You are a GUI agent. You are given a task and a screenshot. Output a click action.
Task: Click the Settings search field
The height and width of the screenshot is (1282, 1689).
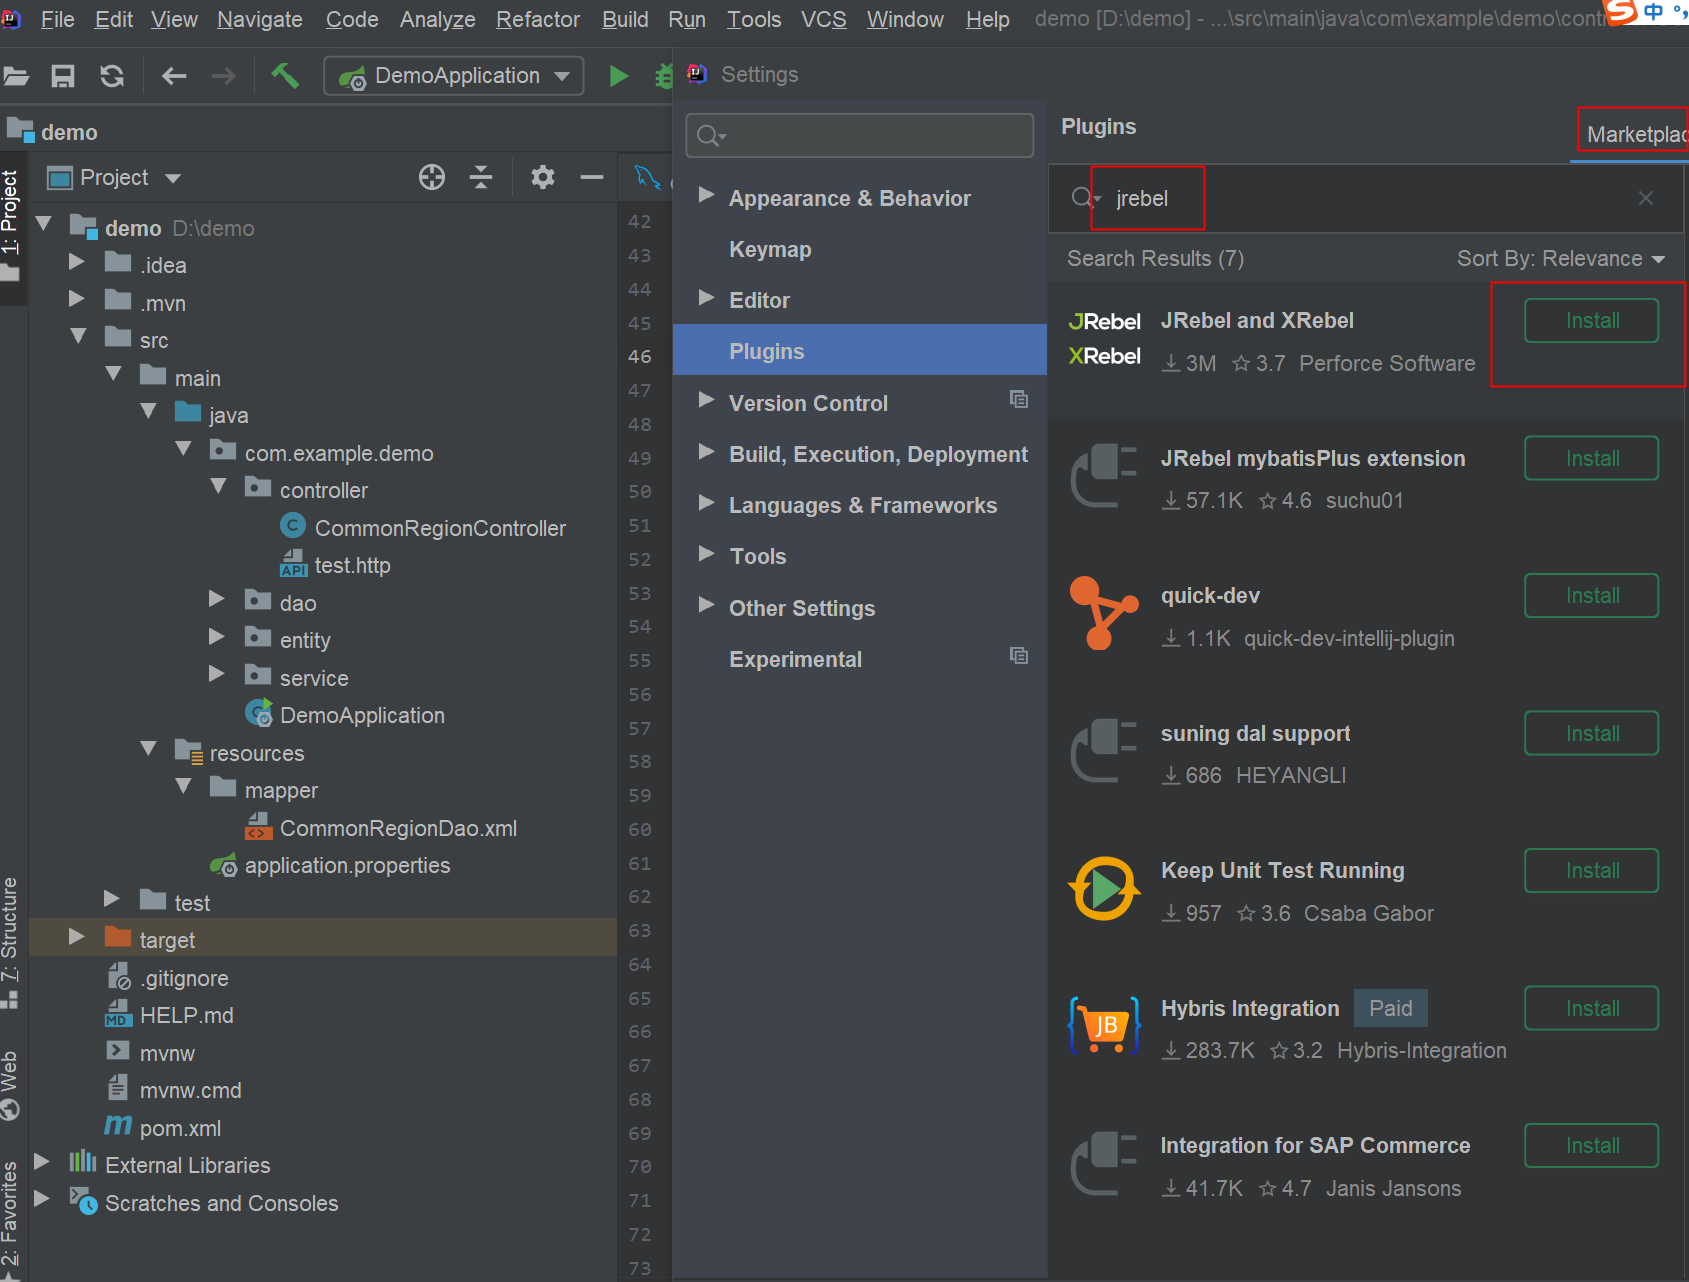pyautogui.click(x=860, y=135)
